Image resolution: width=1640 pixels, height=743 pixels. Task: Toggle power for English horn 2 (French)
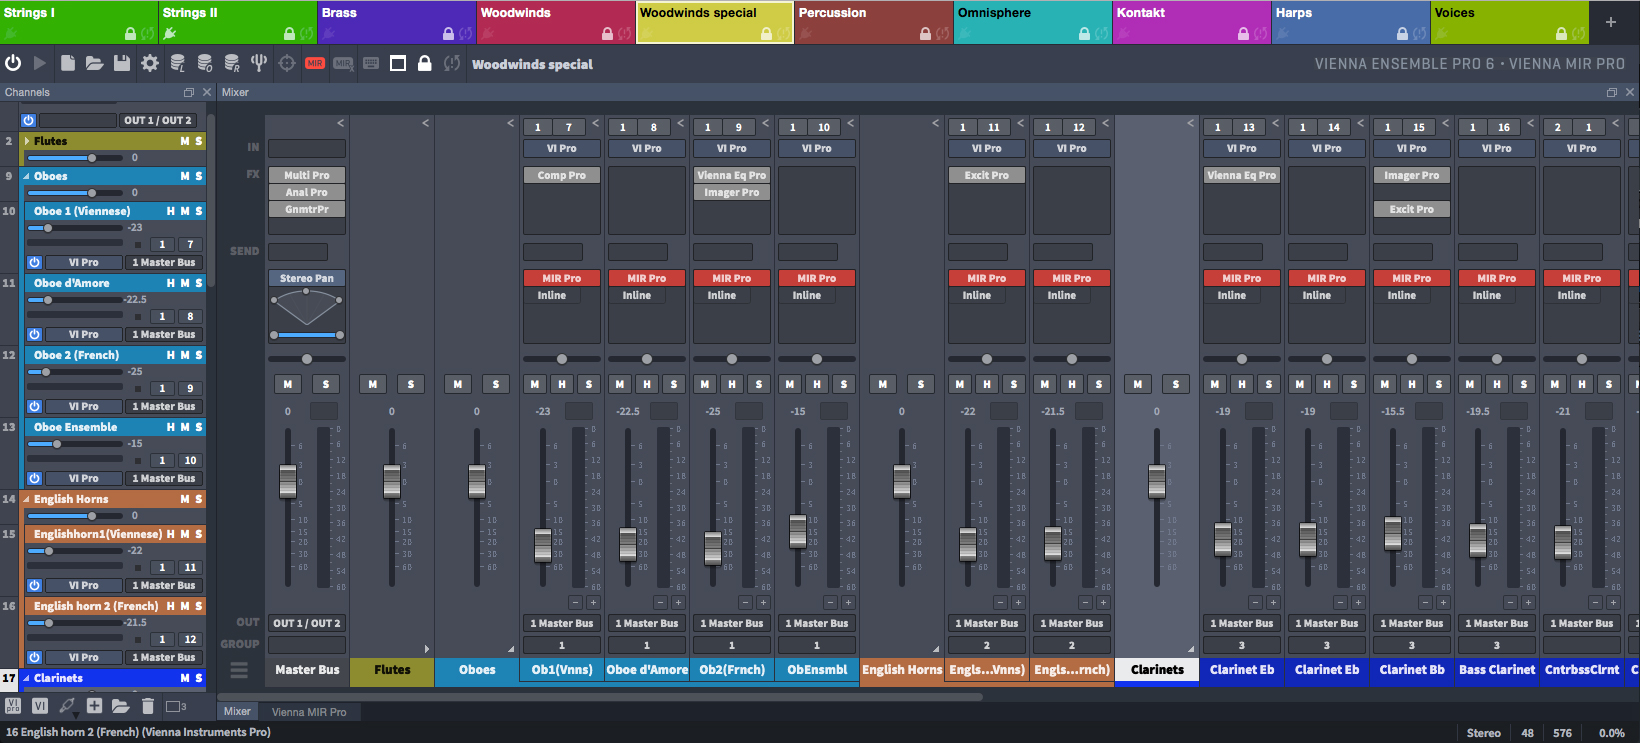34,657
